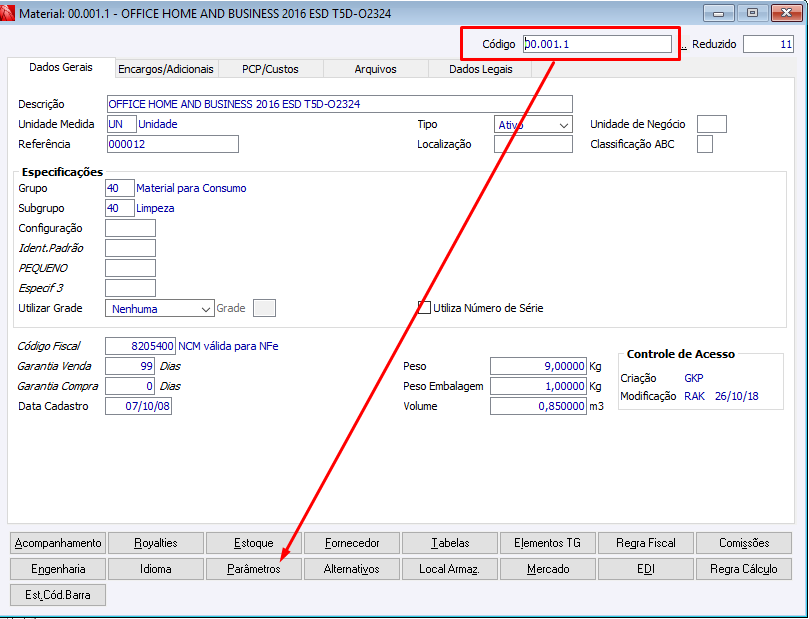Maximize the Material window
The image size is (809, 619).
(x=752, y=13)
